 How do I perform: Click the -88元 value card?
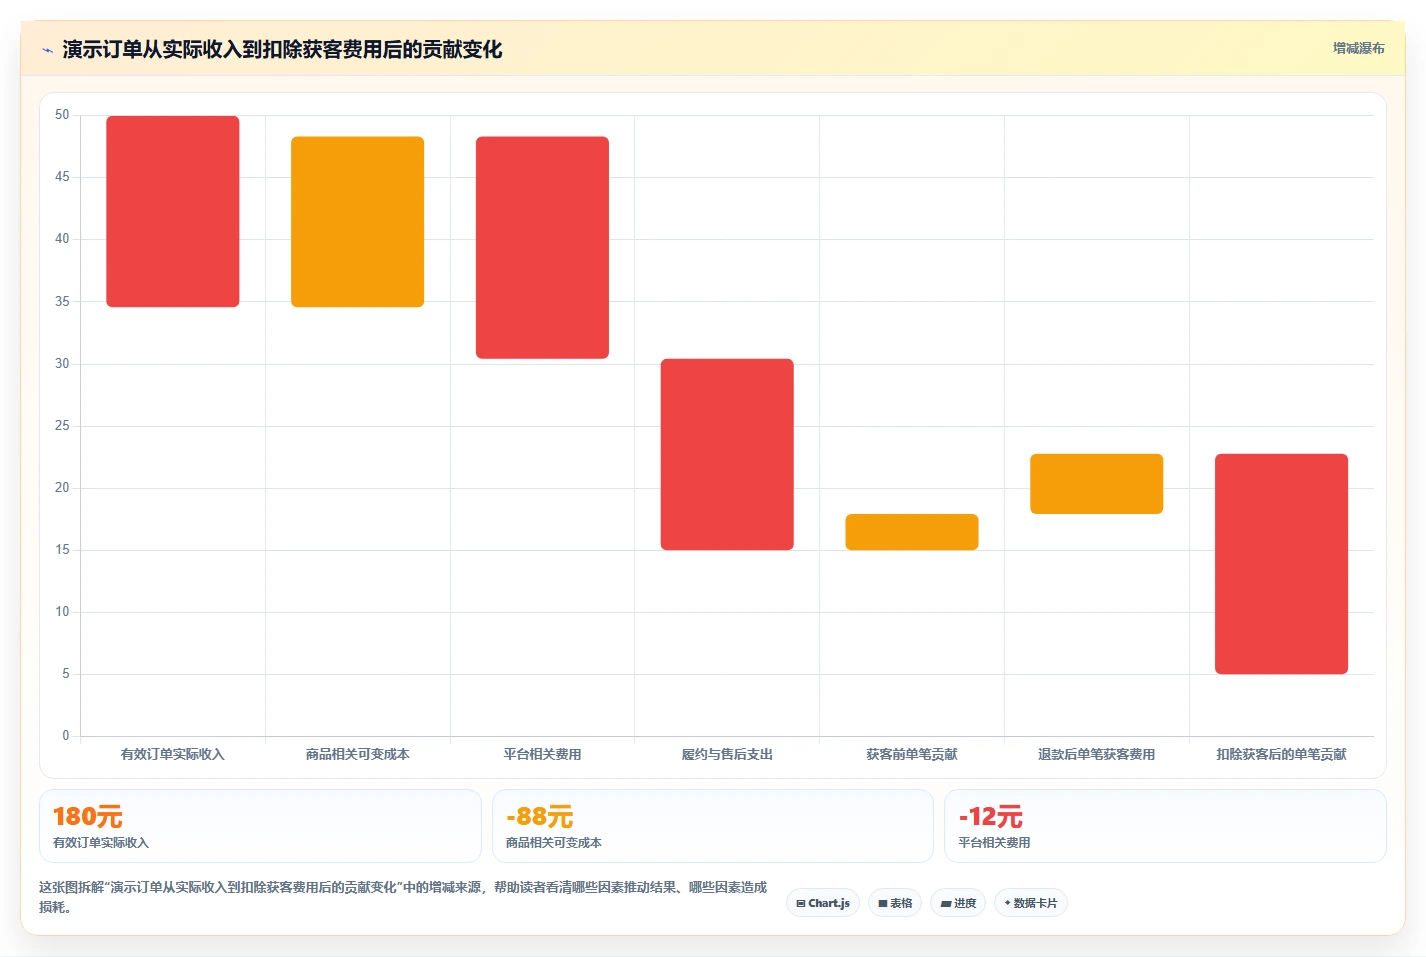point(712,826)
